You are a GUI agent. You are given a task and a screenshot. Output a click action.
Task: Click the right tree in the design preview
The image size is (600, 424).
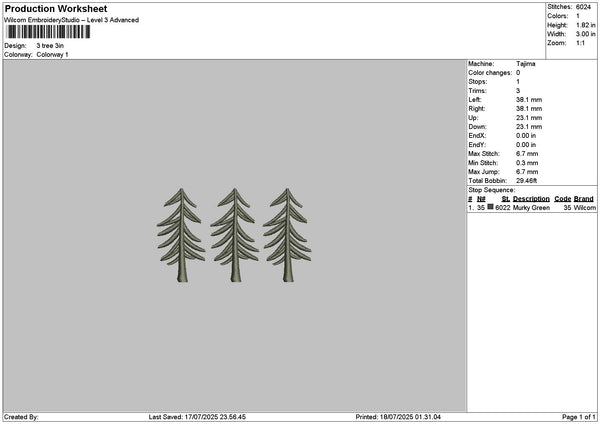pyautogui.click(x=287, y=235)
